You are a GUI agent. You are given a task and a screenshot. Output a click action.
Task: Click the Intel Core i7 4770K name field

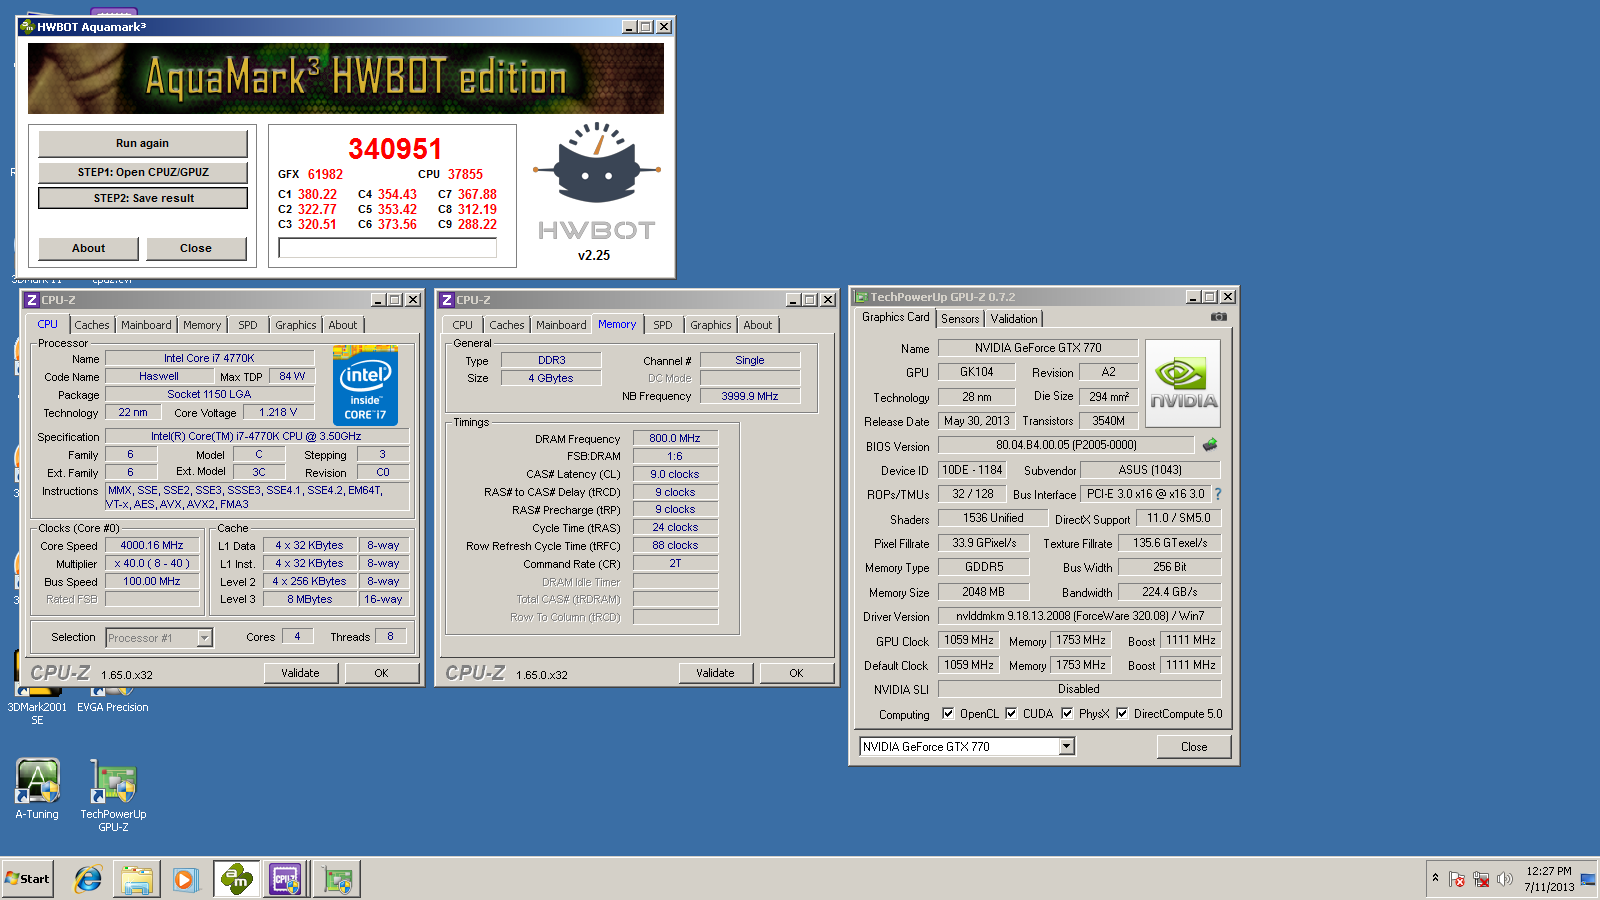point(210,358)
